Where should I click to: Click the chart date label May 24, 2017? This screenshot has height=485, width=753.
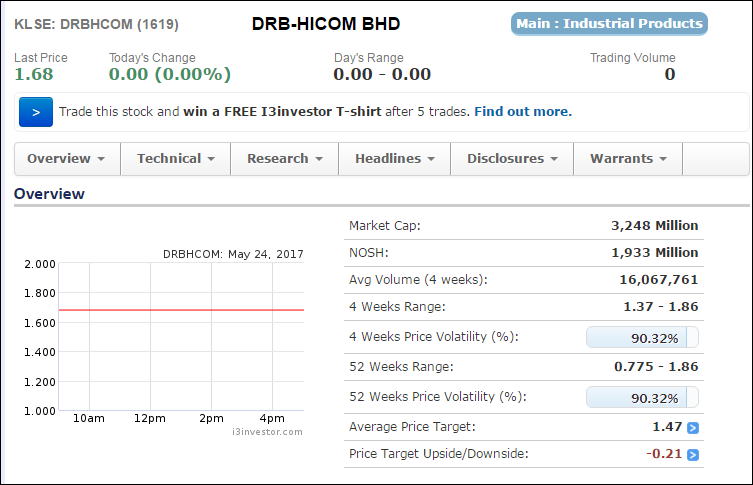coord(266,254)
